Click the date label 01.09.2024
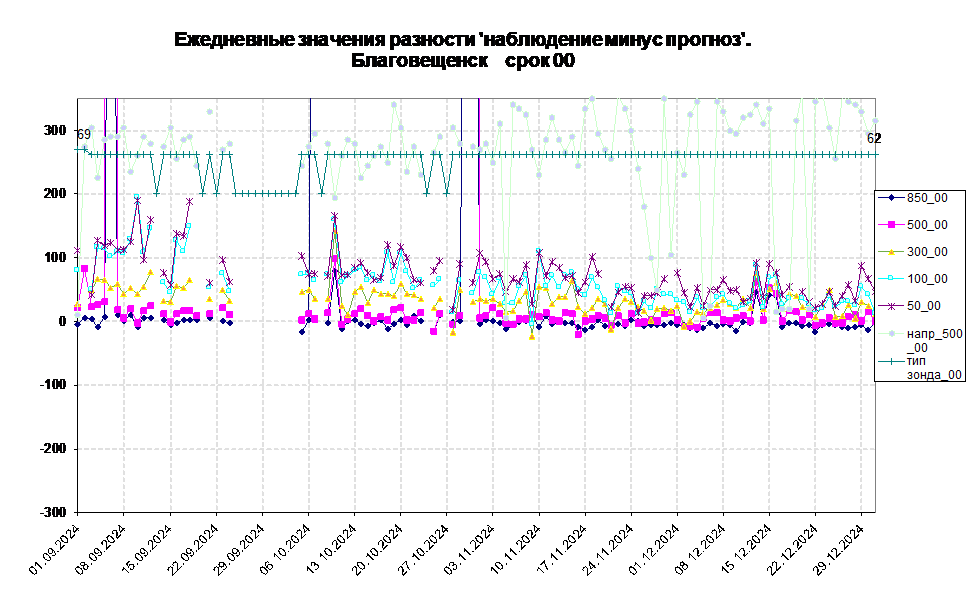 pyautogui.click(x=55, y=549)
